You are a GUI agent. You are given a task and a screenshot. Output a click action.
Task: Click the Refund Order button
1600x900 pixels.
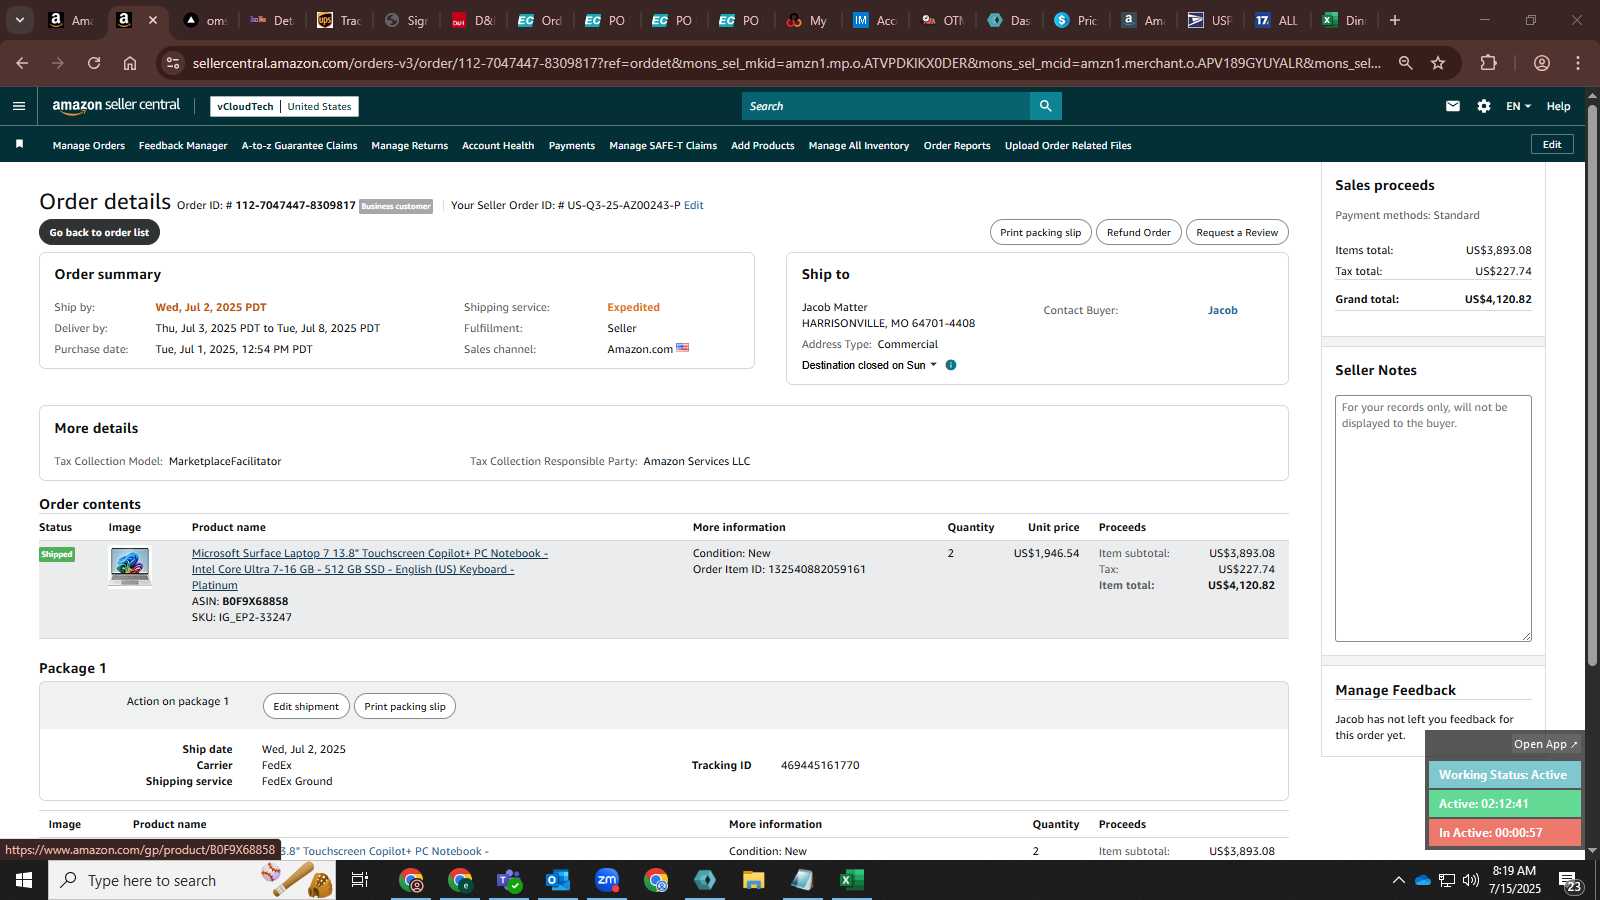point(1139,232)
